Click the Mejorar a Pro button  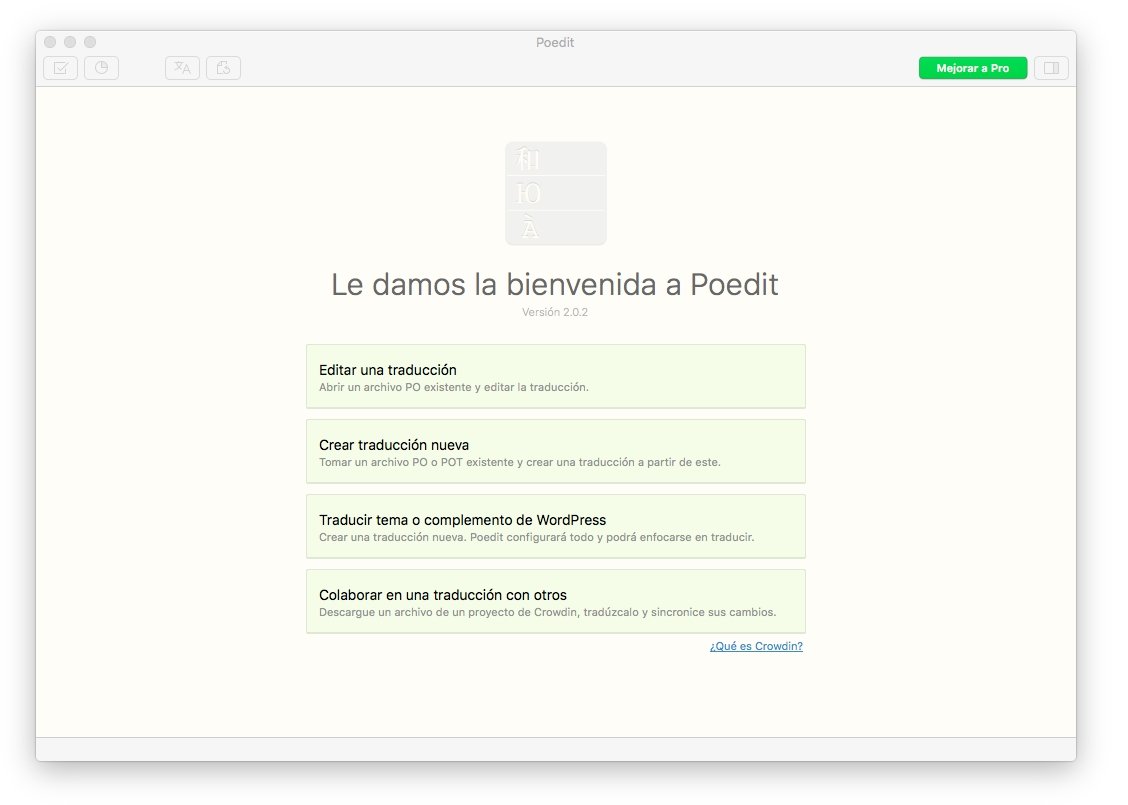[973, 68]
